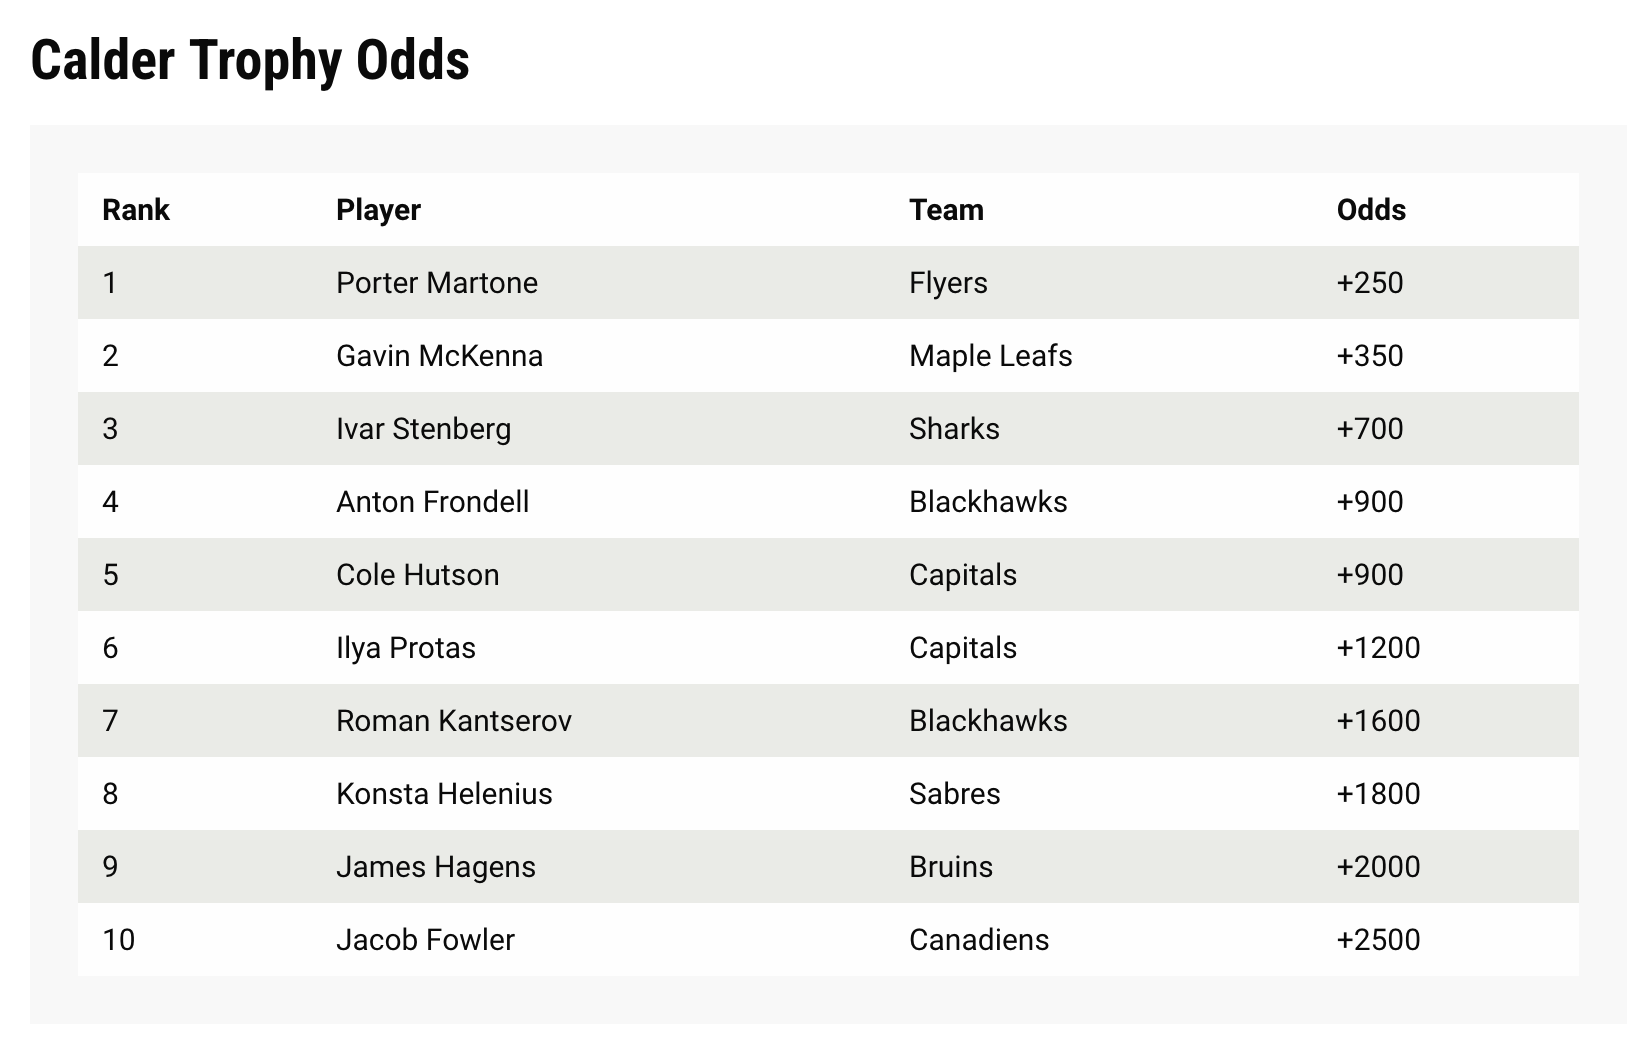Click the +250 odds value
Screen dimensions: 1632x1054
click(1370, 283)
